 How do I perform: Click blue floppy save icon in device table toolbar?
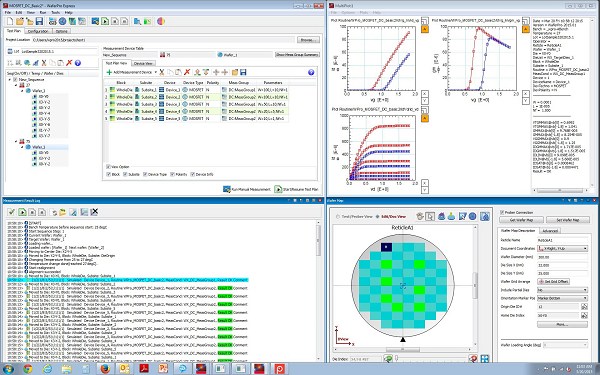[x=243, y=72]
